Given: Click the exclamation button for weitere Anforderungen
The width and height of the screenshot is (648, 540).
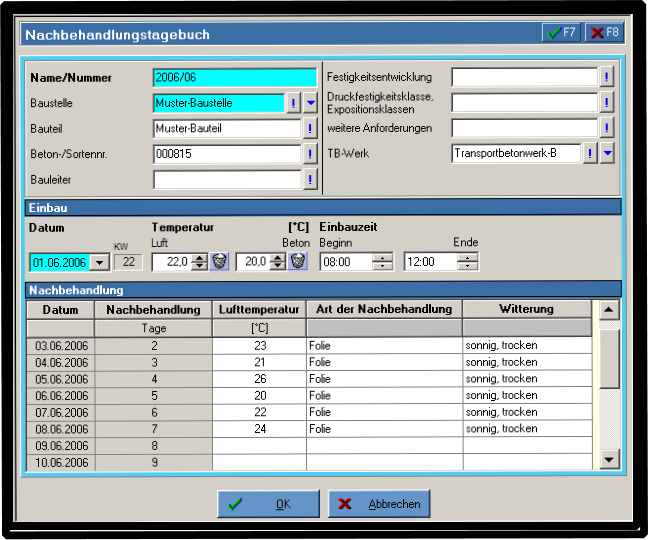Looking at the screenshot, I should click(x=606, y=128).
